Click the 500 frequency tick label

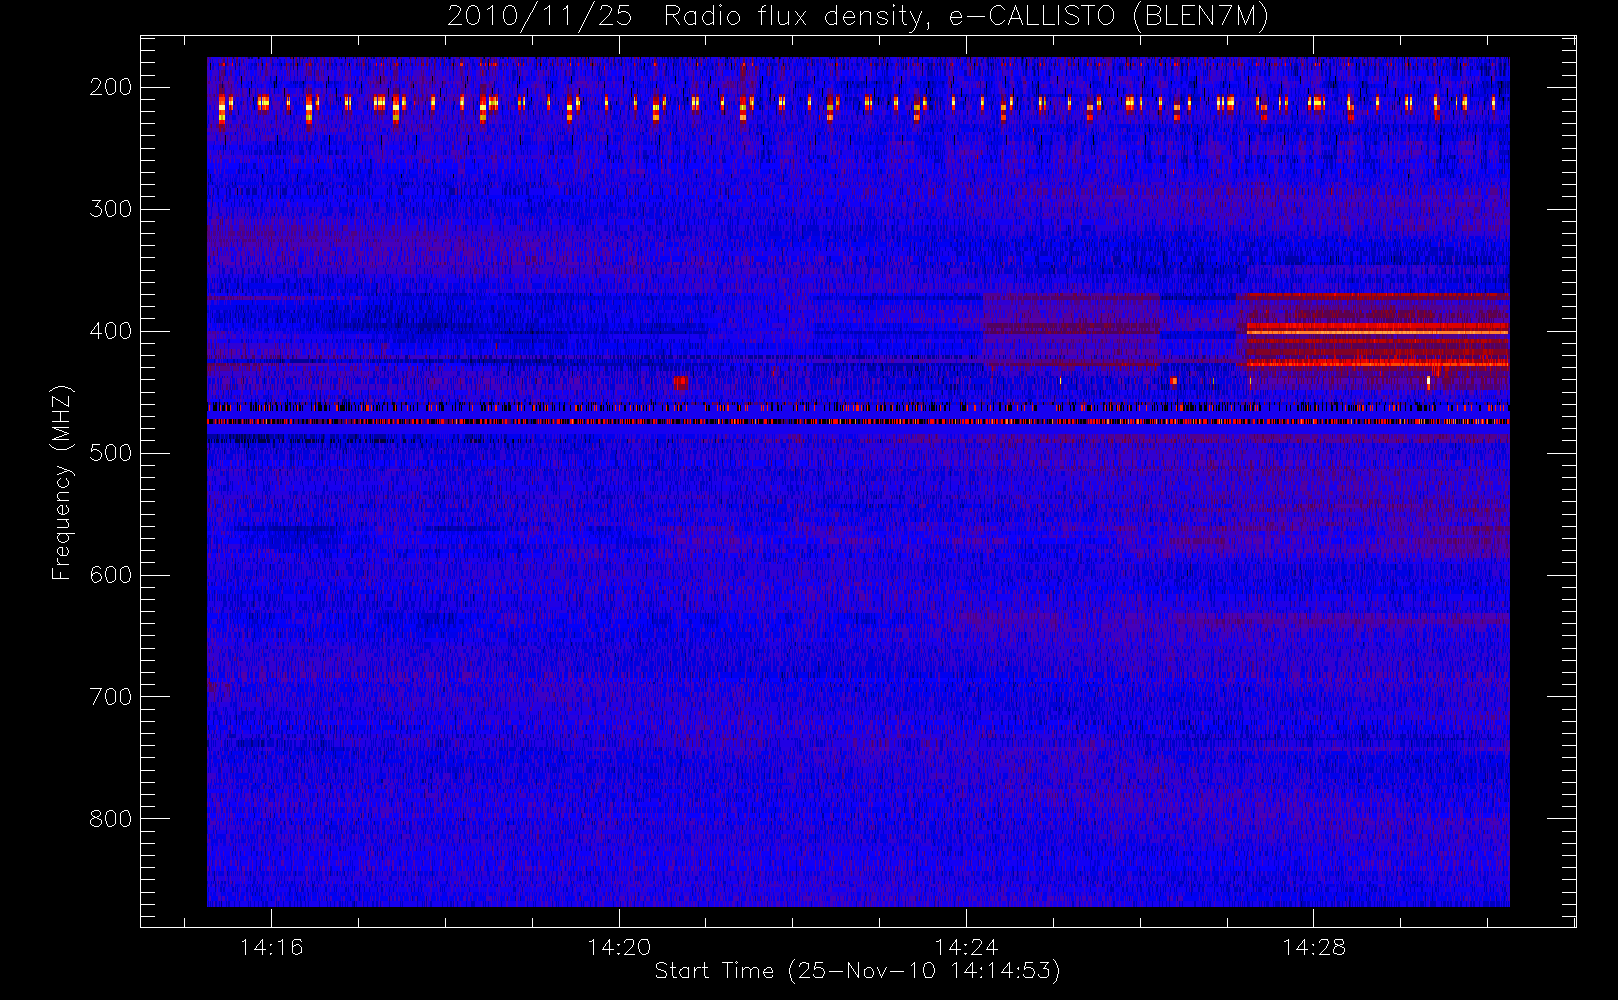(111, 453)
